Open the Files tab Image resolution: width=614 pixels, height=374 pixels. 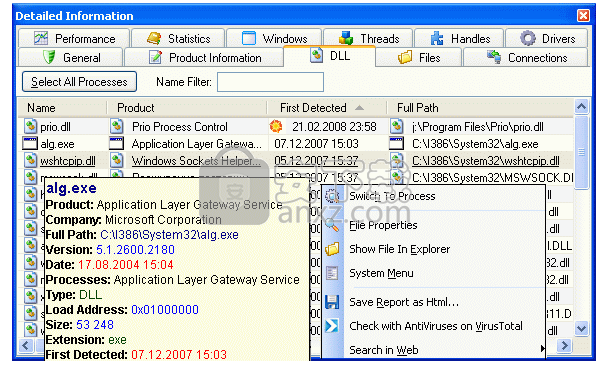click(x=419, y=58)
